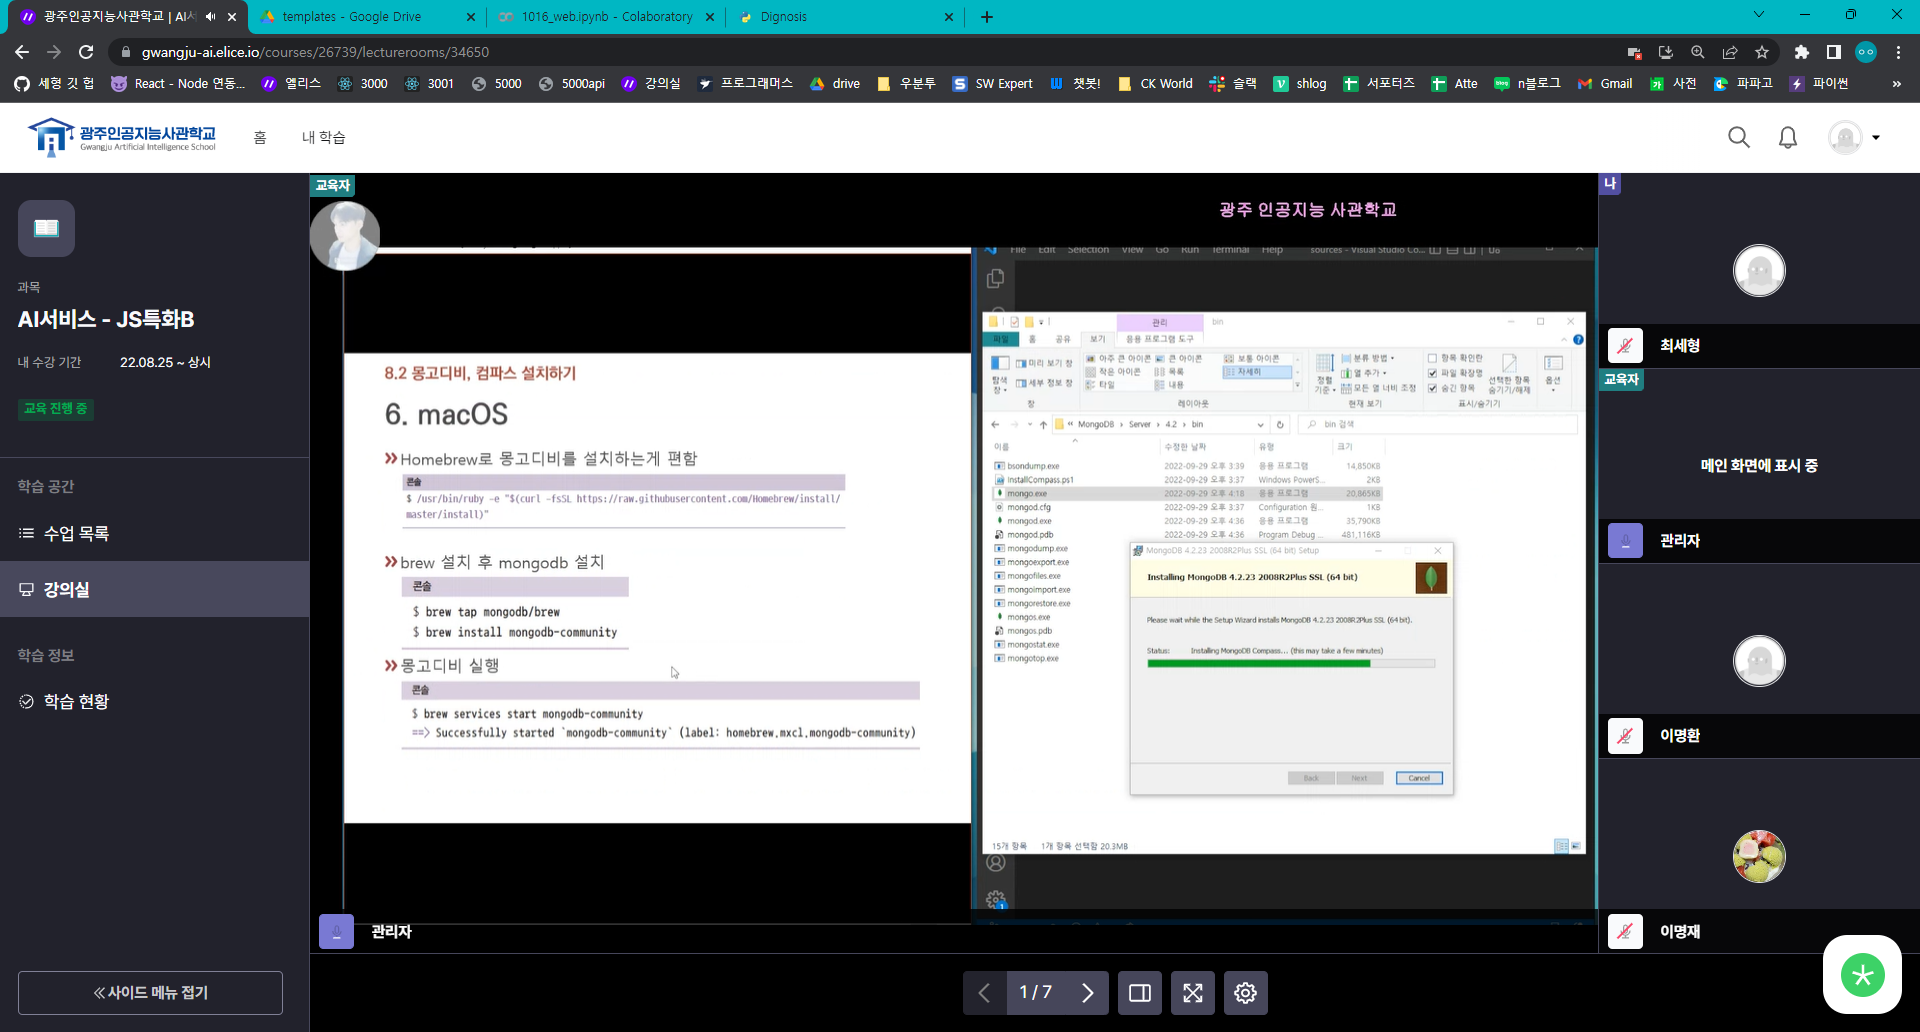Click the search magnifier icon in site header
1920x1032 pixels.
(x=1739, y=138)
